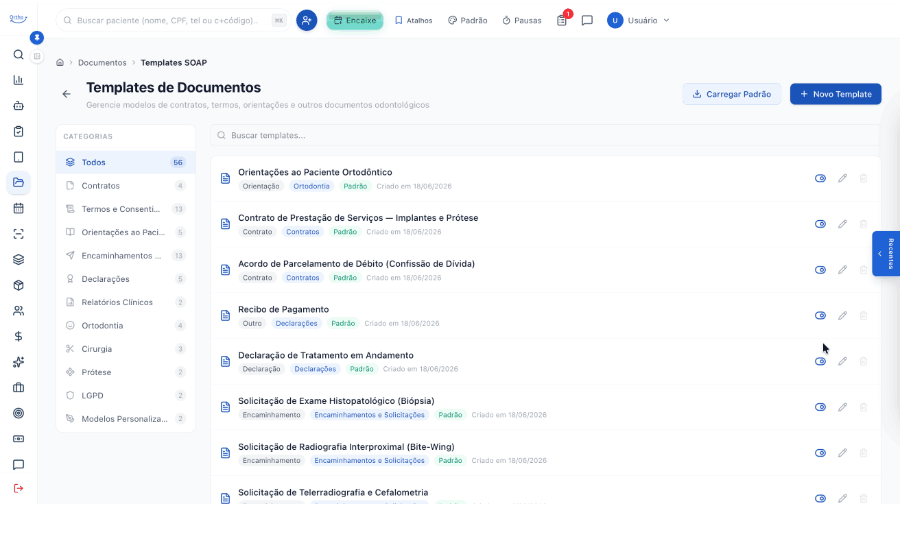The width and height of the screenshot is (924, 540).
Task: Click the Novo Template button
Action: 836,94
